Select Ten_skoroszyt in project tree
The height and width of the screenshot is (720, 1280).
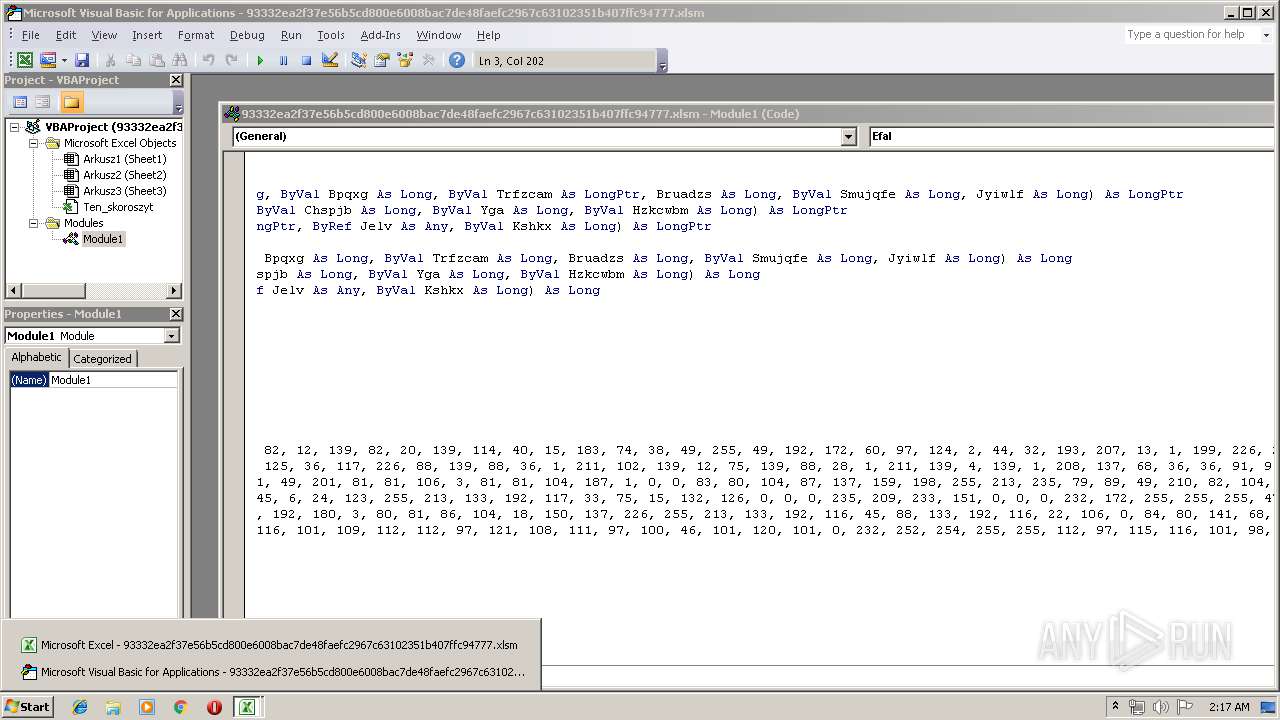click(117, 207)
